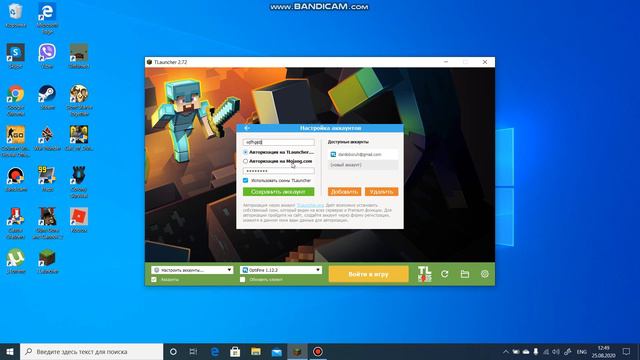Select TLauncher authorization radio button
The width and height of the screenshot is (640, 360).
click(245, 152)
